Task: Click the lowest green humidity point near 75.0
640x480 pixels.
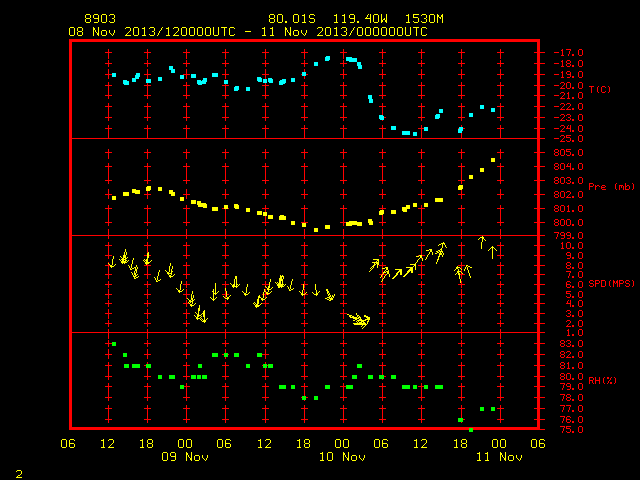Action: point(471,430)
